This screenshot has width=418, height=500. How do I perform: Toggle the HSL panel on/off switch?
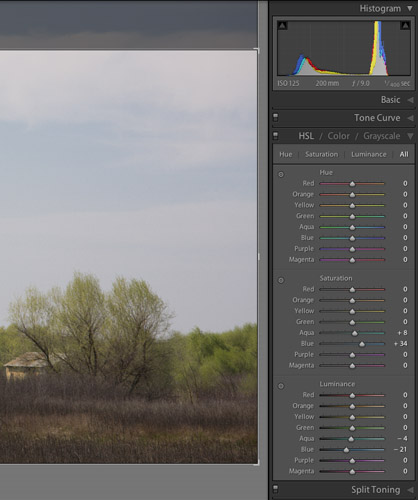coord(275,136)
